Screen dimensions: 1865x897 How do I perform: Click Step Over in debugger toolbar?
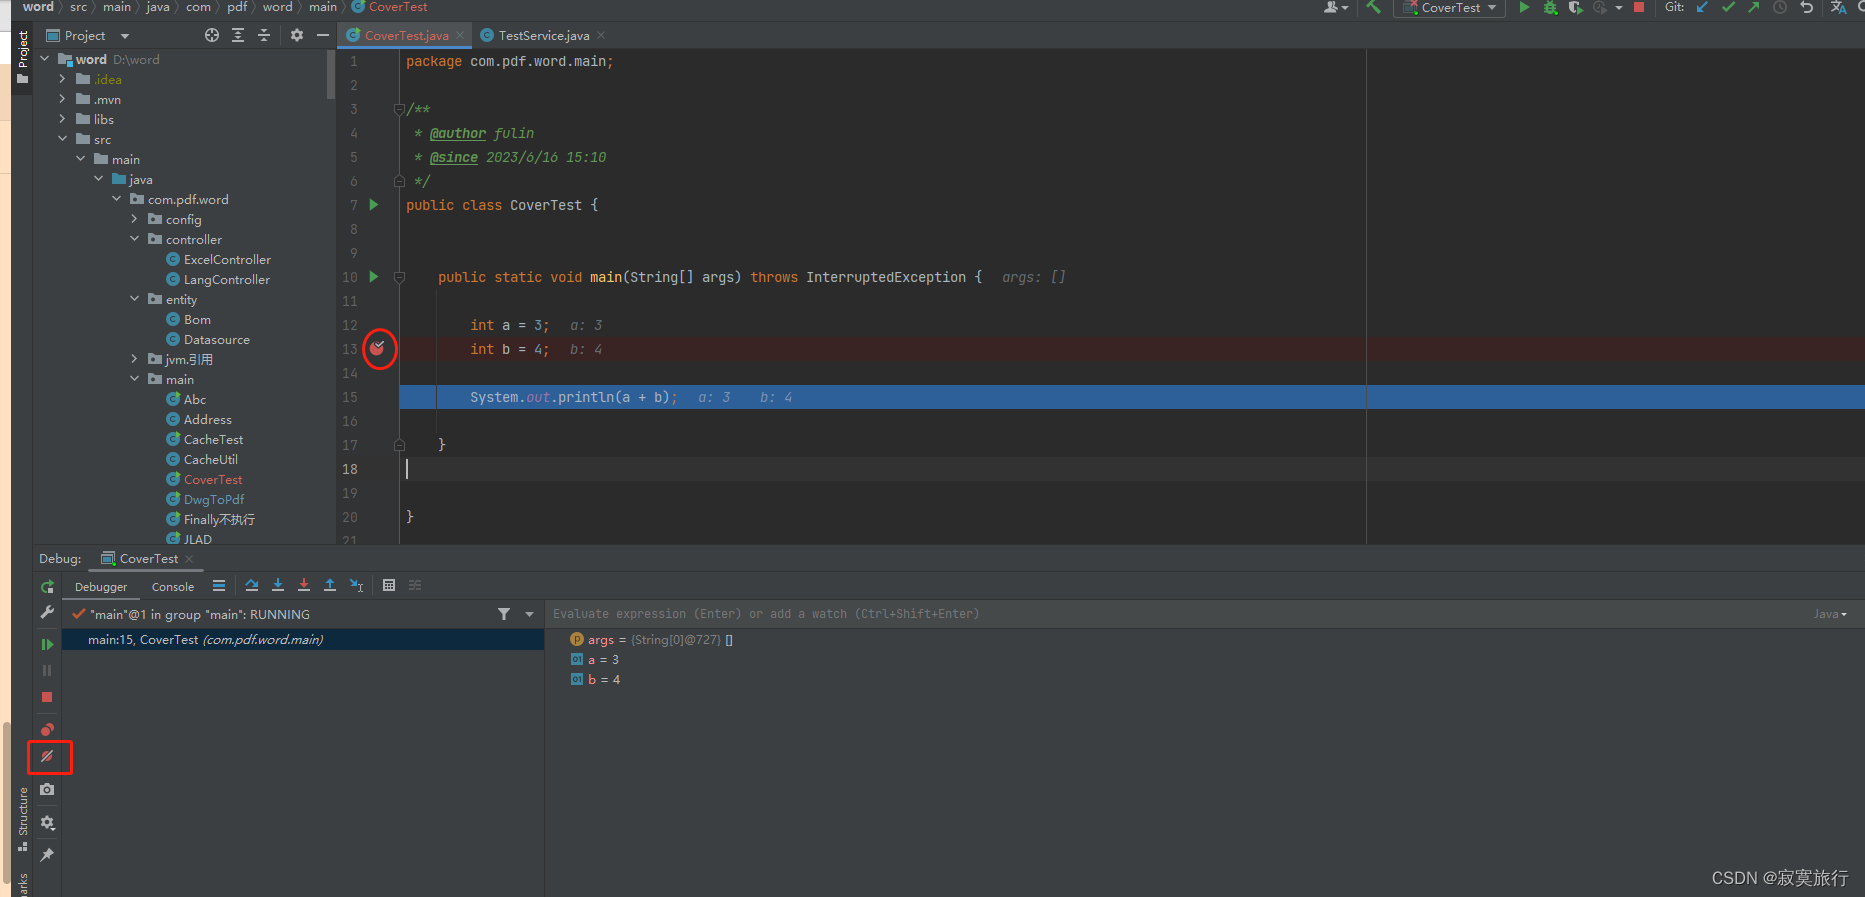pyautogui.click(x=252, y=586)
